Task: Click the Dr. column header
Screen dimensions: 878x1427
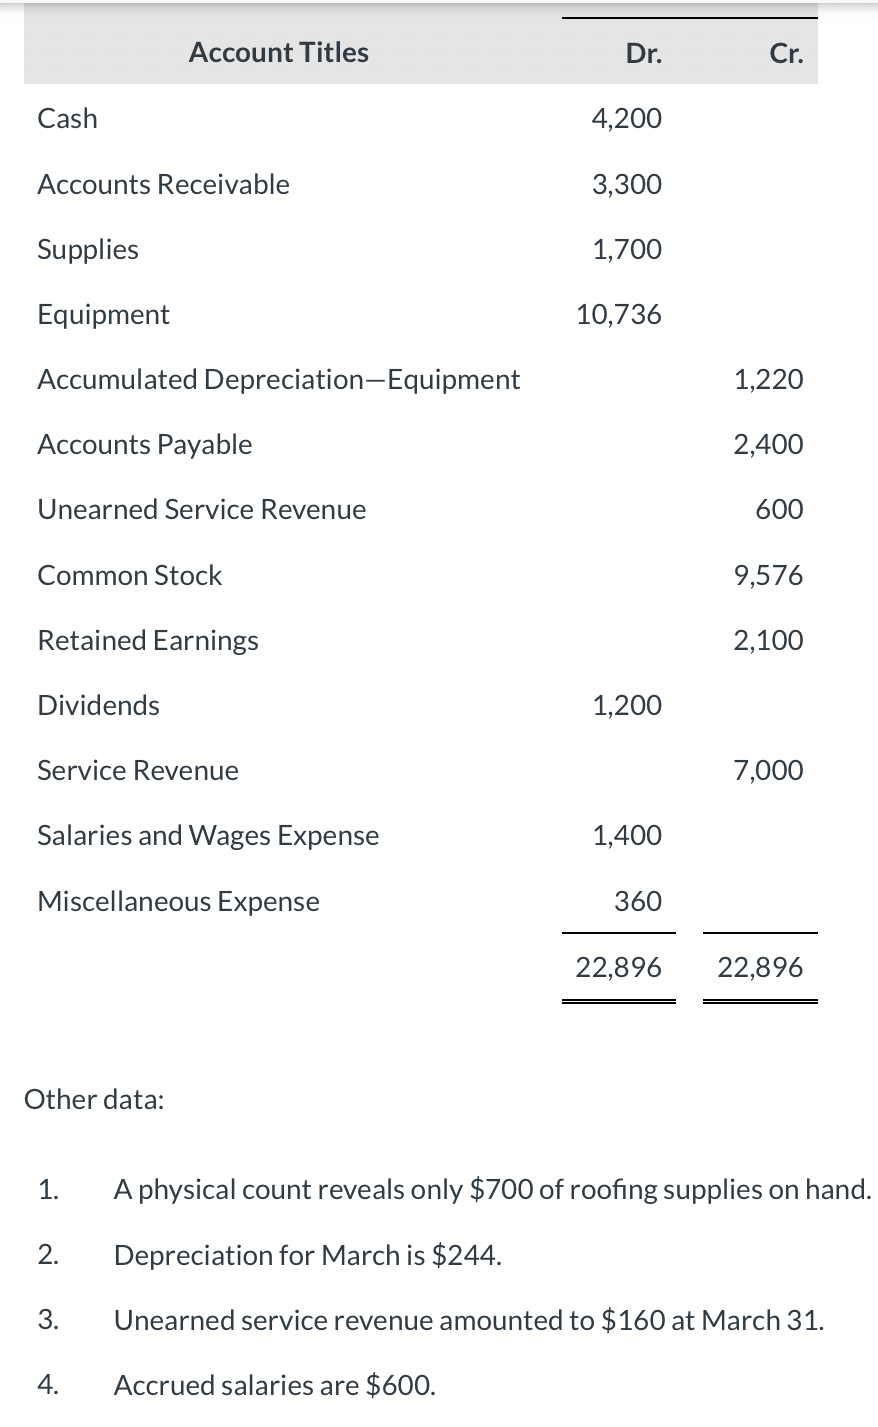Action: 643,54
